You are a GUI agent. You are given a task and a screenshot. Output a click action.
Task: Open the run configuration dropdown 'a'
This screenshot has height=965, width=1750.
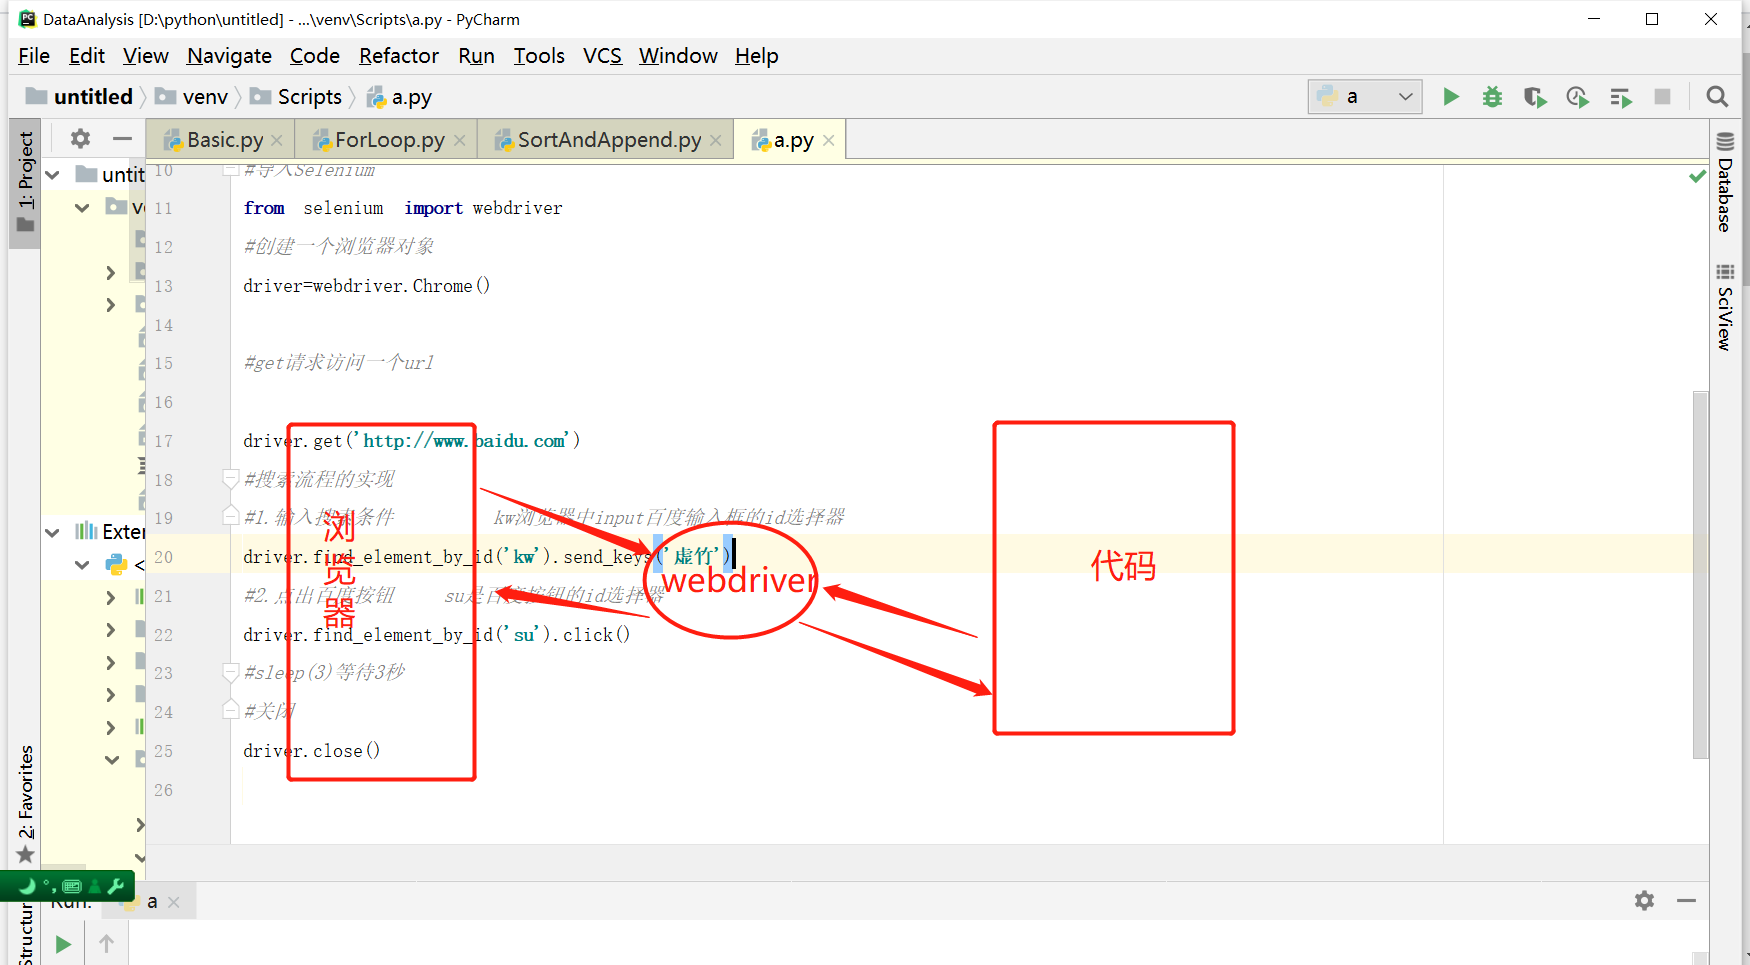(1365, 97)
